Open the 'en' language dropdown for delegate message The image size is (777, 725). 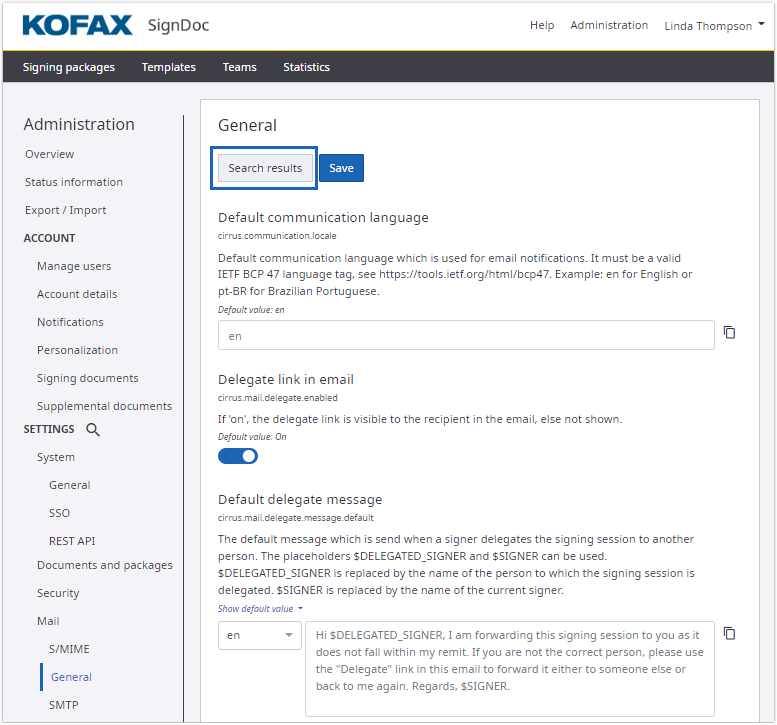259,635
